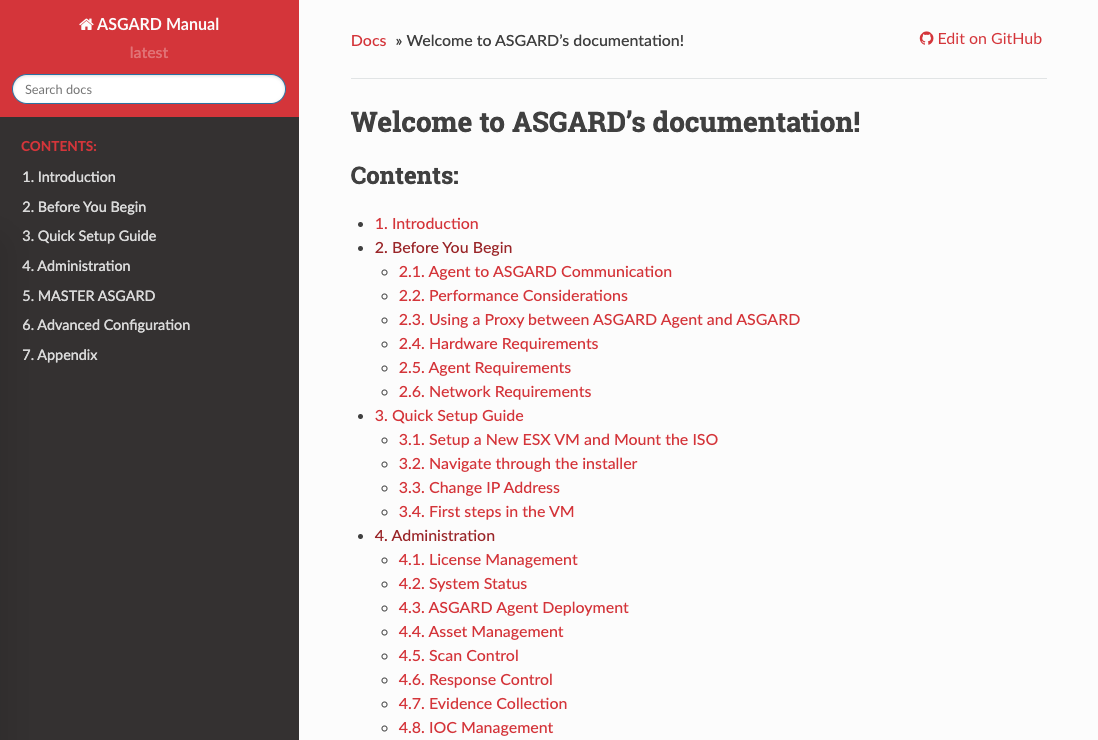Click the 3.3 Change IP Address link
This screenshot has height=740, width=1098.
tap(479, 488)
